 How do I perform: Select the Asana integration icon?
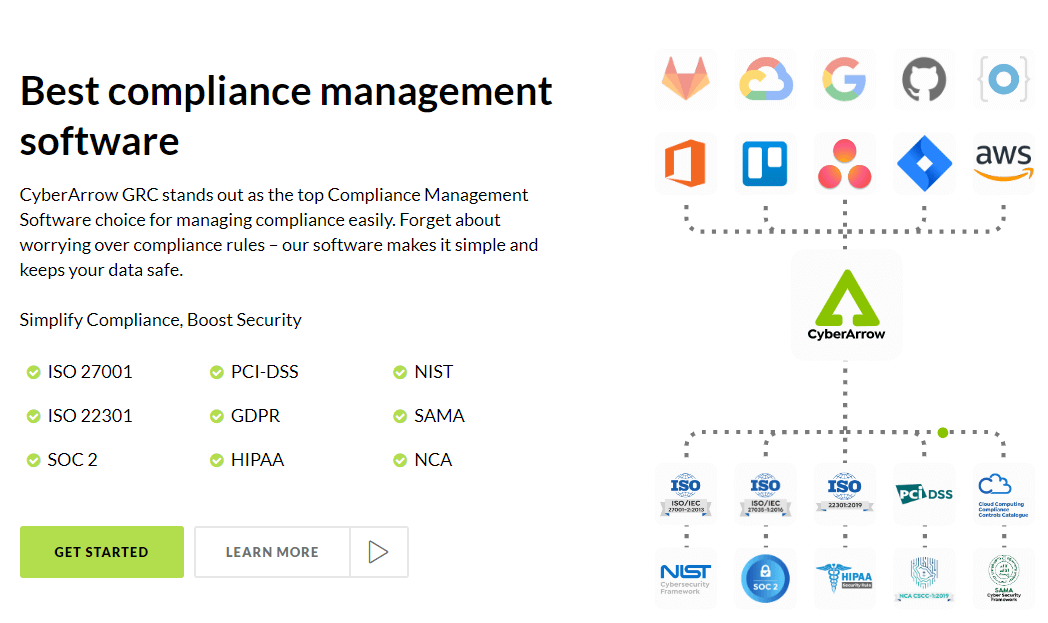(844, 162)
